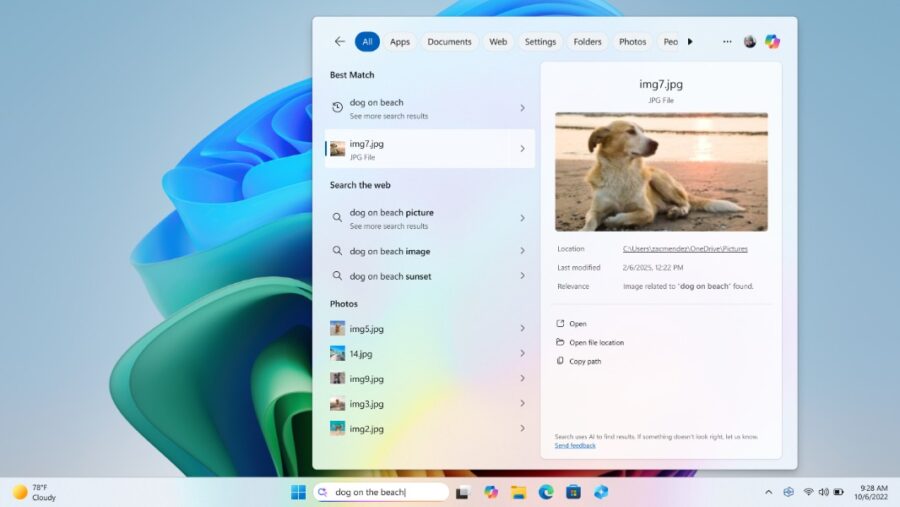
Task: Open the img5.jpg thumbnail
Action: (x=338, y=328)
